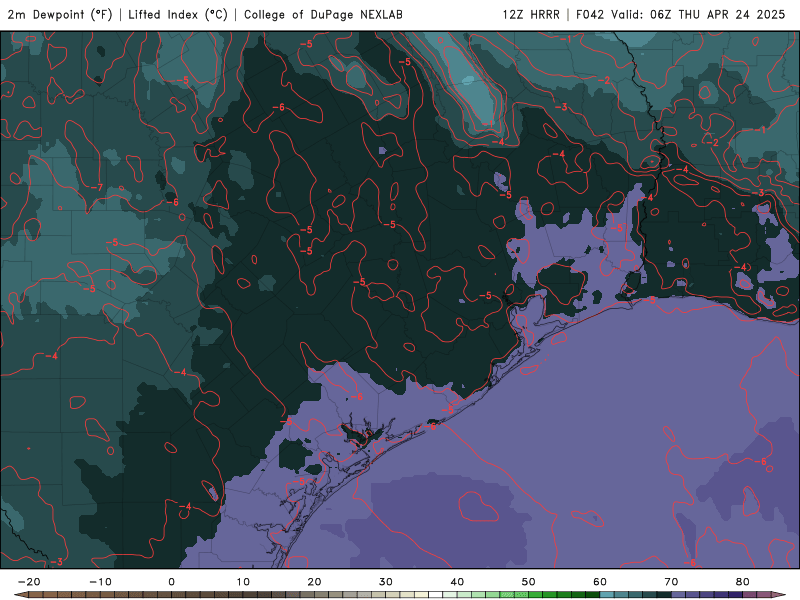Click the 'F042 Valid: 06Z THU APR 24 2025' text
Viewport: 800px width, 600px height.
pyautogui.click(x=681, y=15)
